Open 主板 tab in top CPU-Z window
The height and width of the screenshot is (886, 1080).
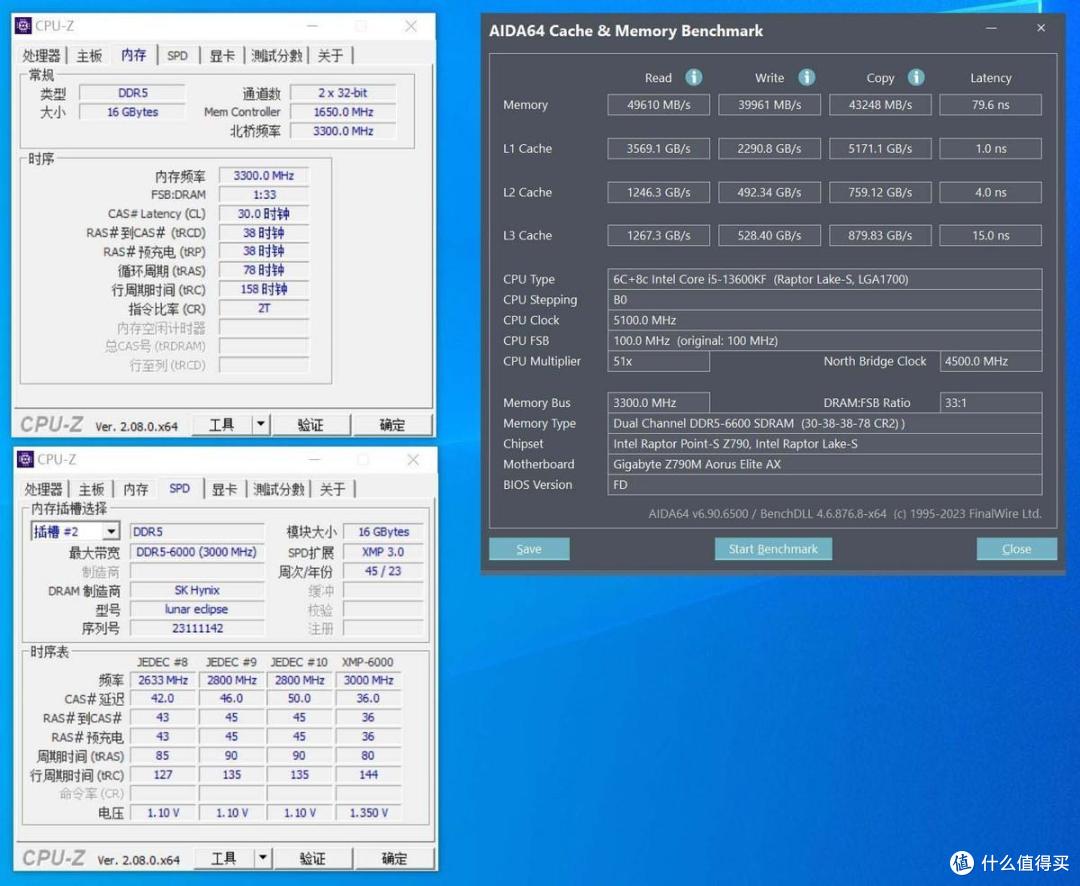tap(90, 56)
